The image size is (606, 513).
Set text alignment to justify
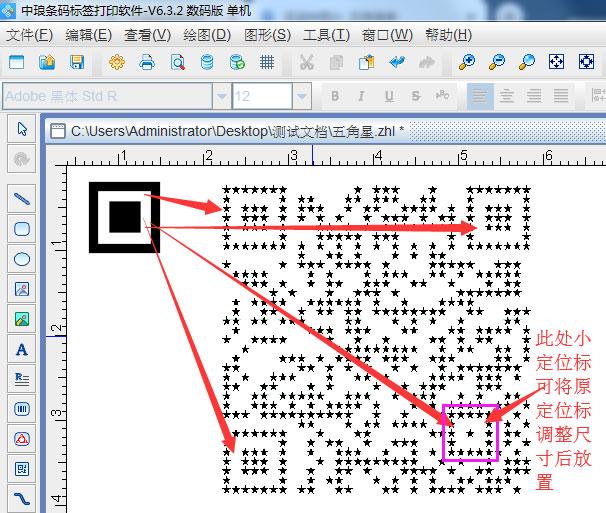click(561, 96)
